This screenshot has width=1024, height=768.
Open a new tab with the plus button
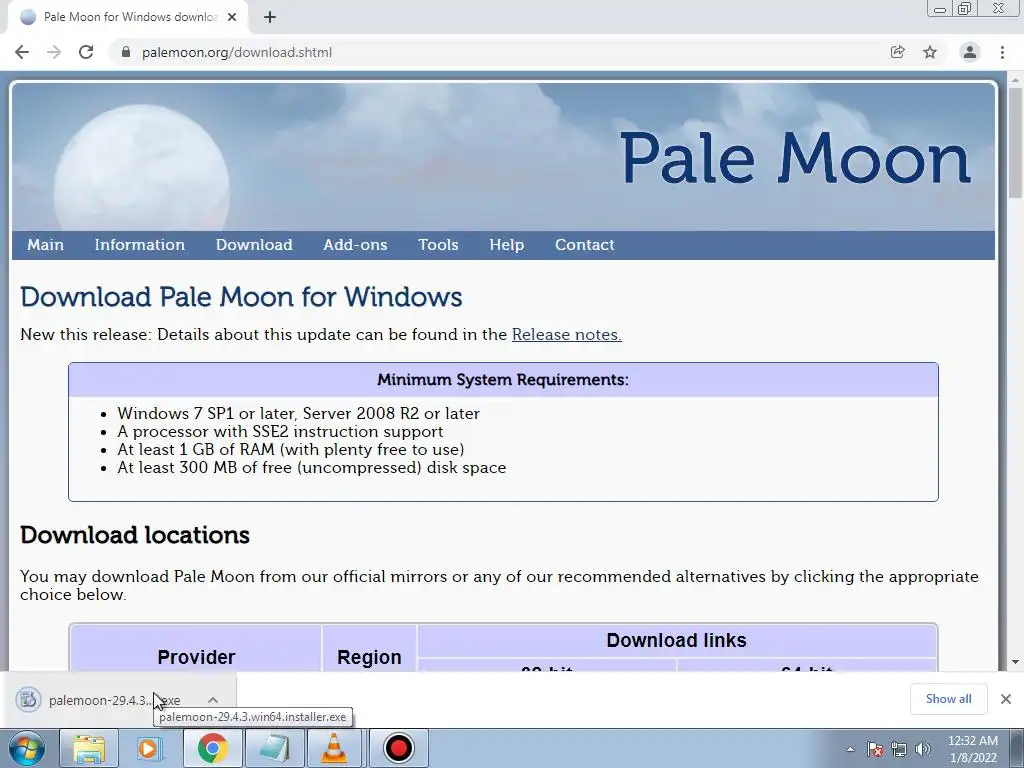(270, 17)
